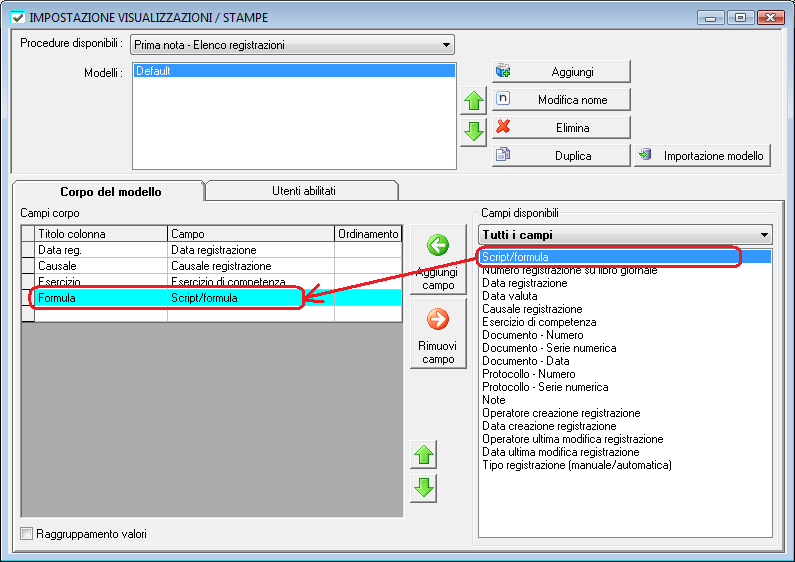Click the Importazione modello button's icon

tap(645, 154)
